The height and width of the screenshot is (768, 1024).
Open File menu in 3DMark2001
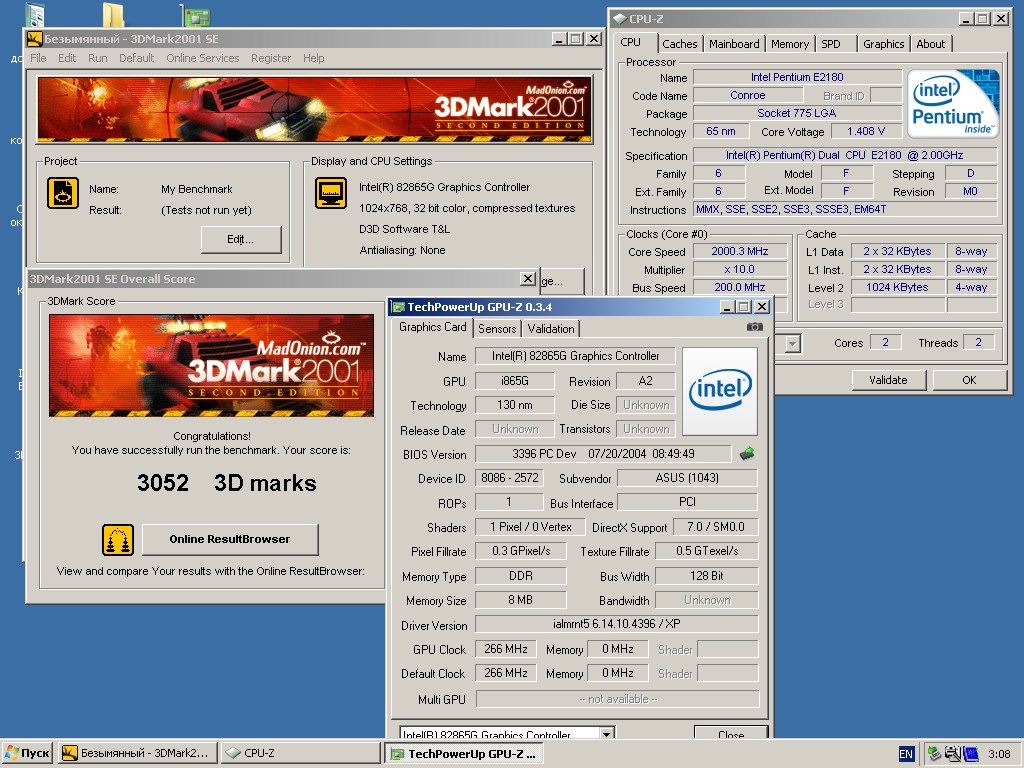(39, 58)
